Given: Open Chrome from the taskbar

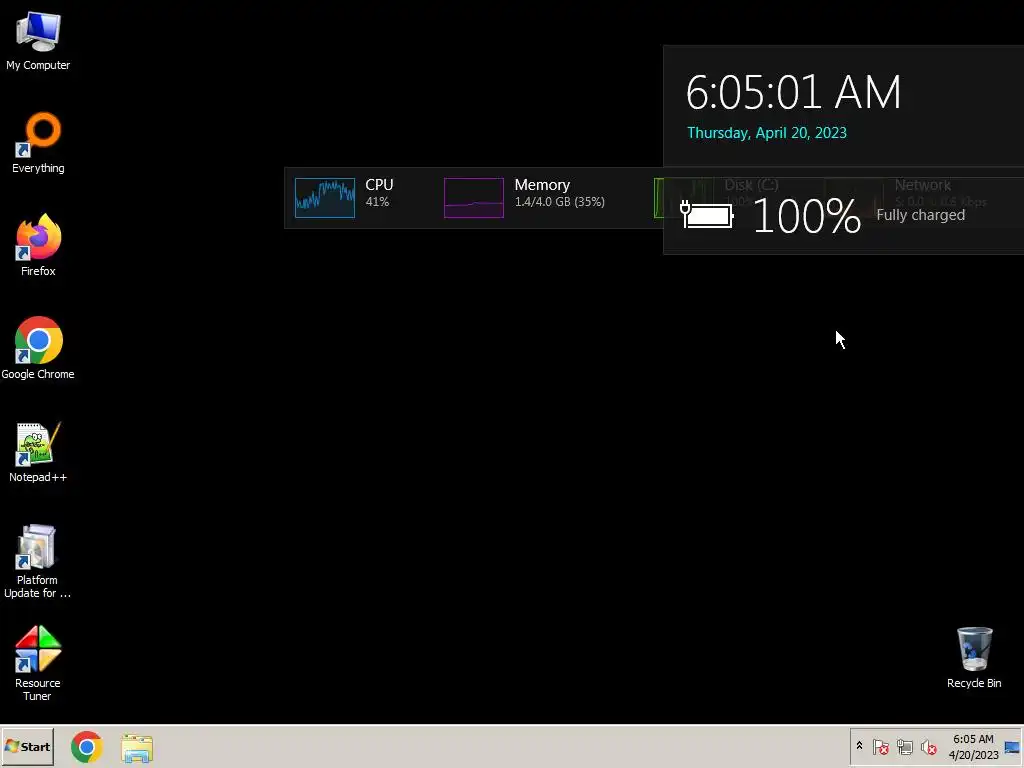Looking at the screenshot, I should click(x=87, y=747).
